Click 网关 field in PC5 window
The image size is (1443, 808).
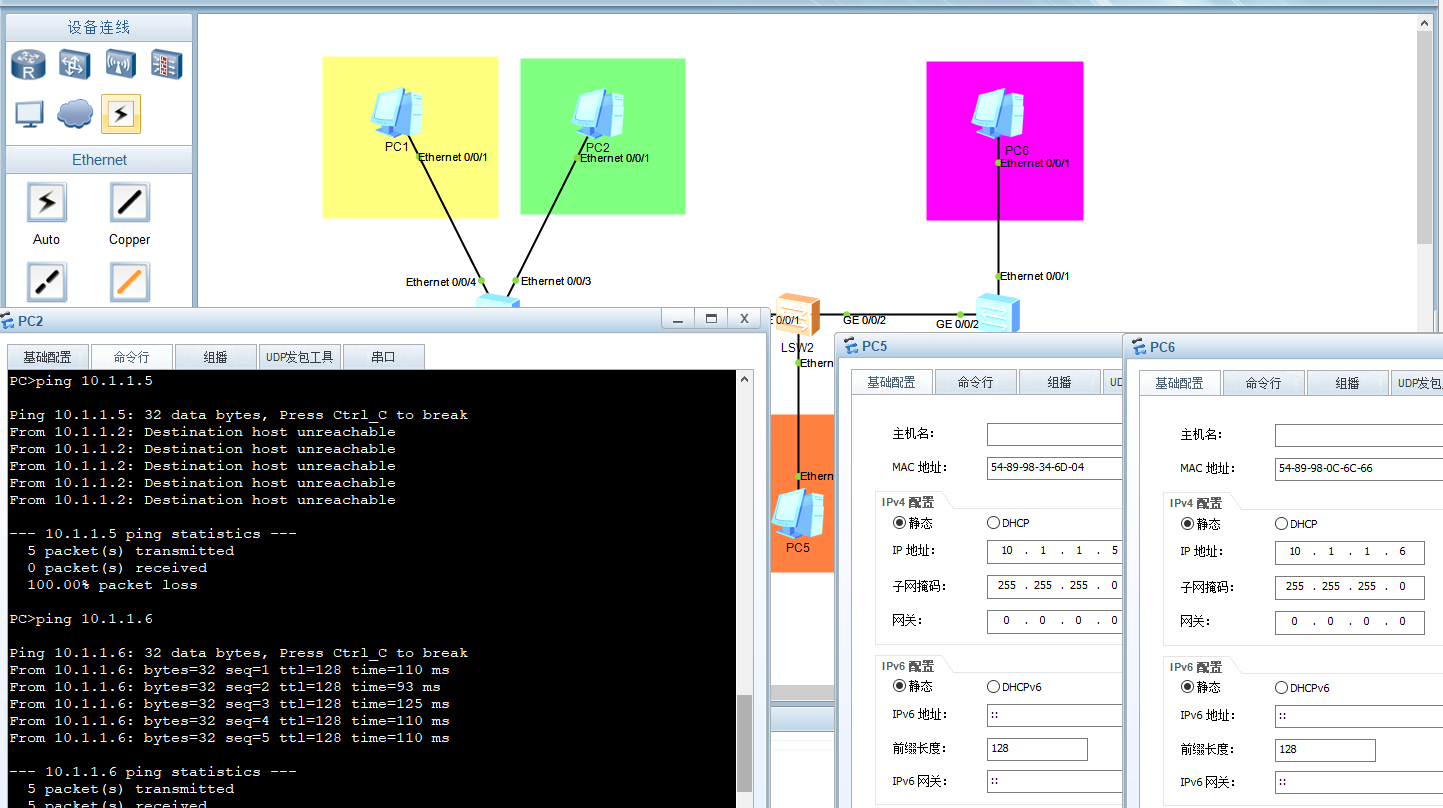coord(1054,620)
